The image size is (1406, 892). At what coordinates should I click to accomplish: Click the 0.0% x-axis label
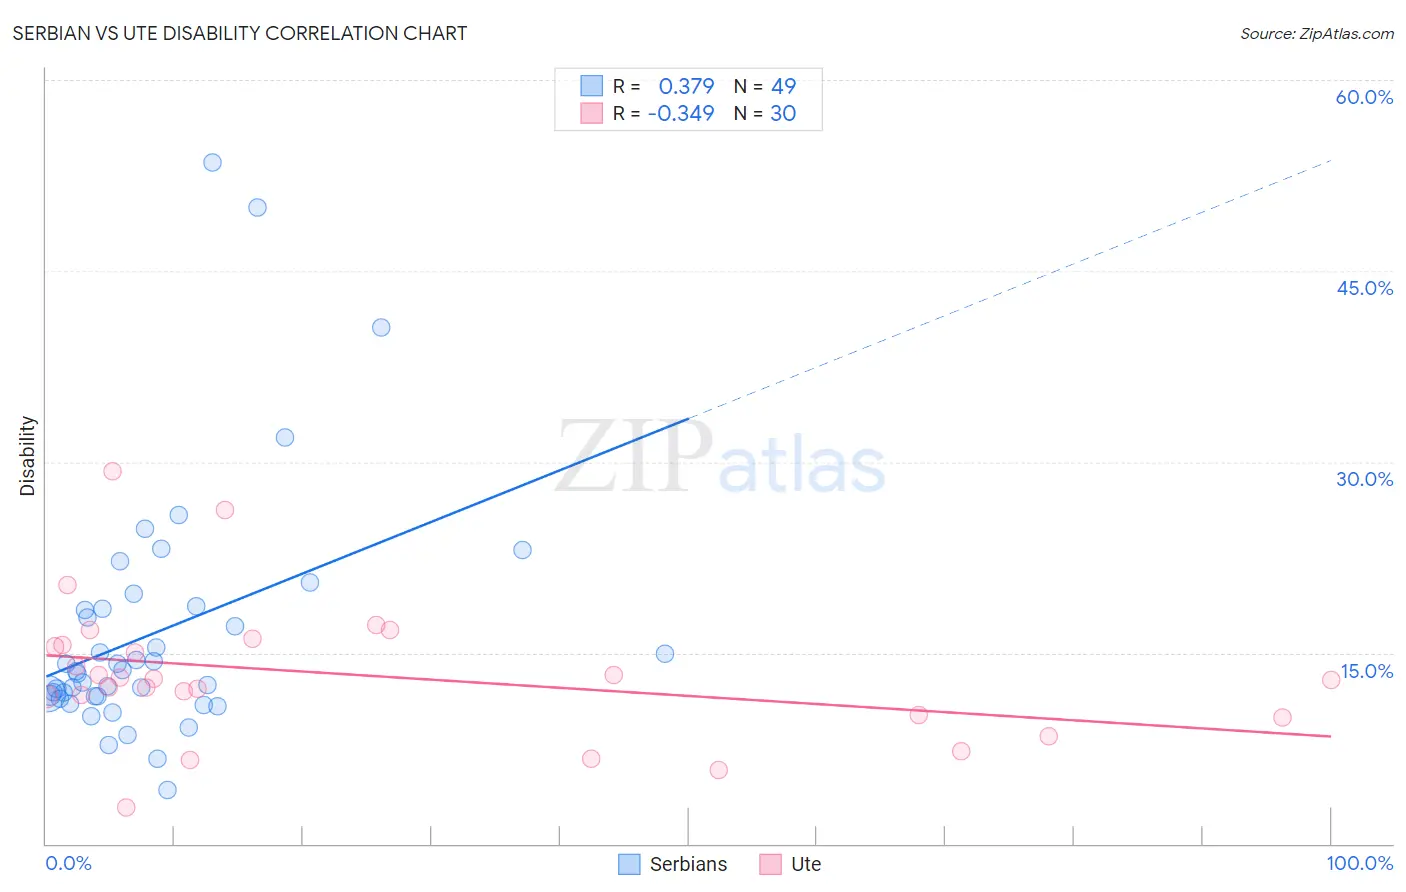[x=68, y=863]
